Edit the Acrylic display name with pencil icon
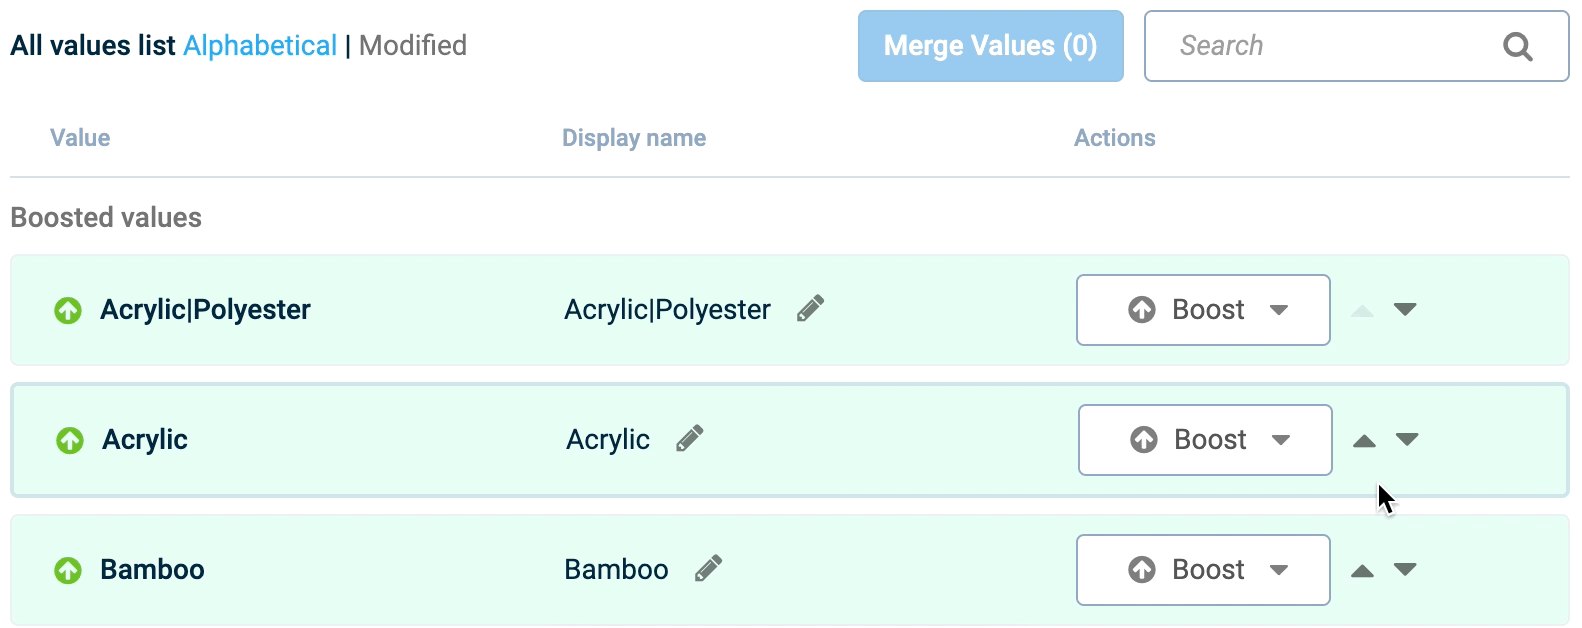The image size is (1582, 628). click(x=689, y=438)
